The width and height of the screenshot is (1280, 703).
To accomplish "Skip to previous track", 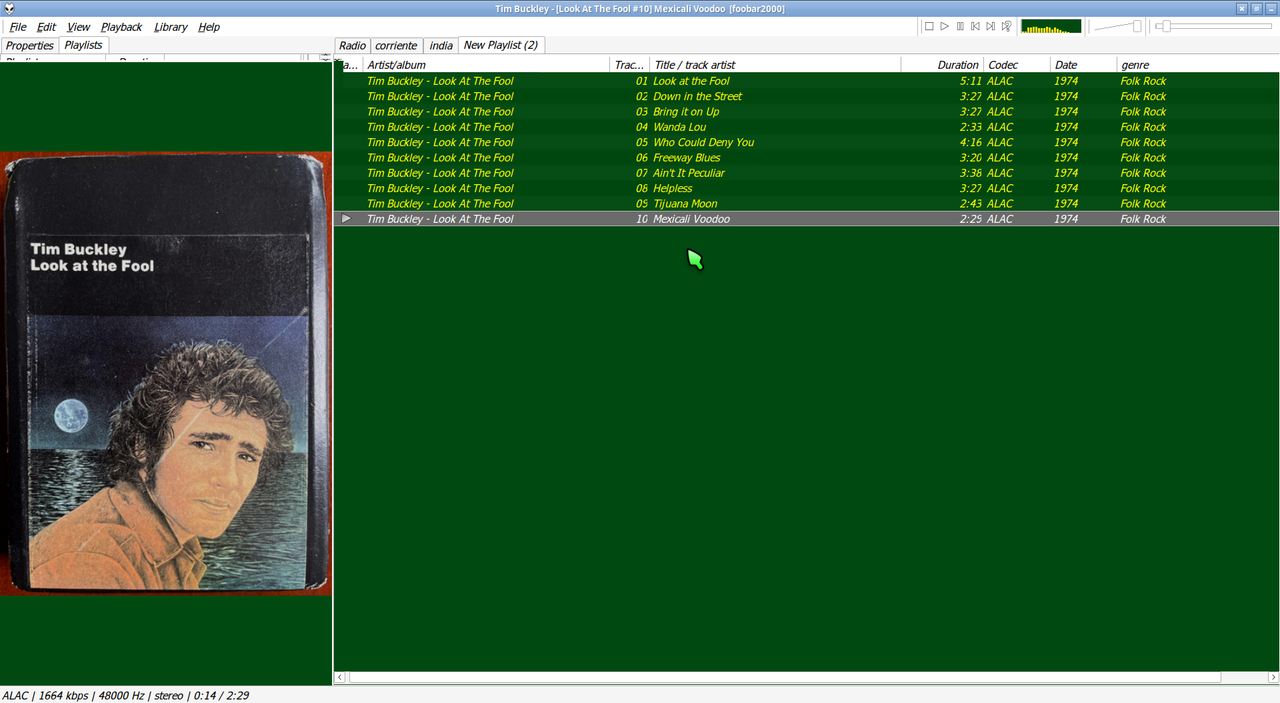I will pyautogui.click(x=975, y=27).
